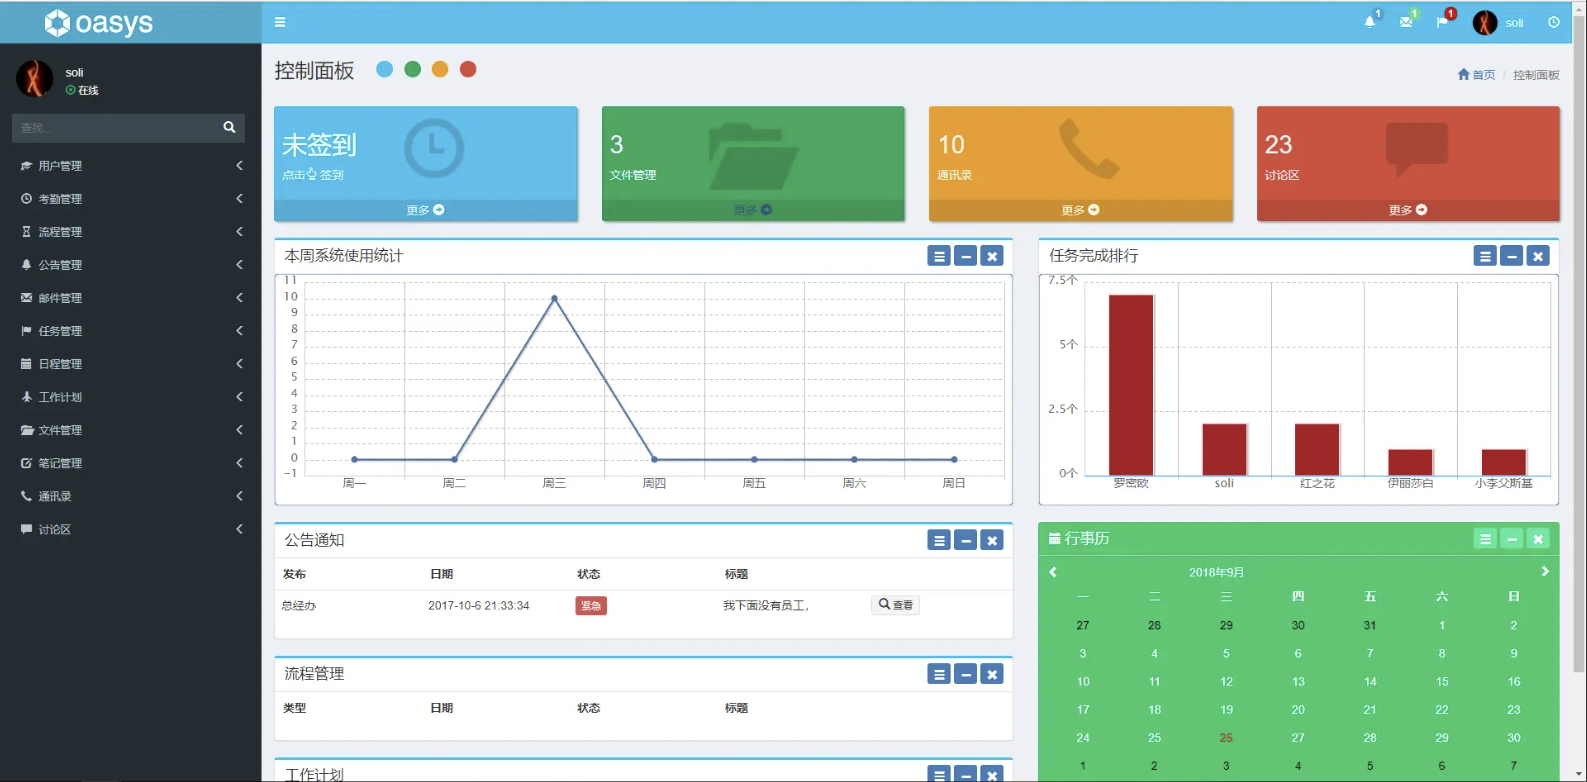Viewport: 1587px width, 782px height.
Task: Close the 行事历 calendar panel
Action: (x=1538, y=539)
